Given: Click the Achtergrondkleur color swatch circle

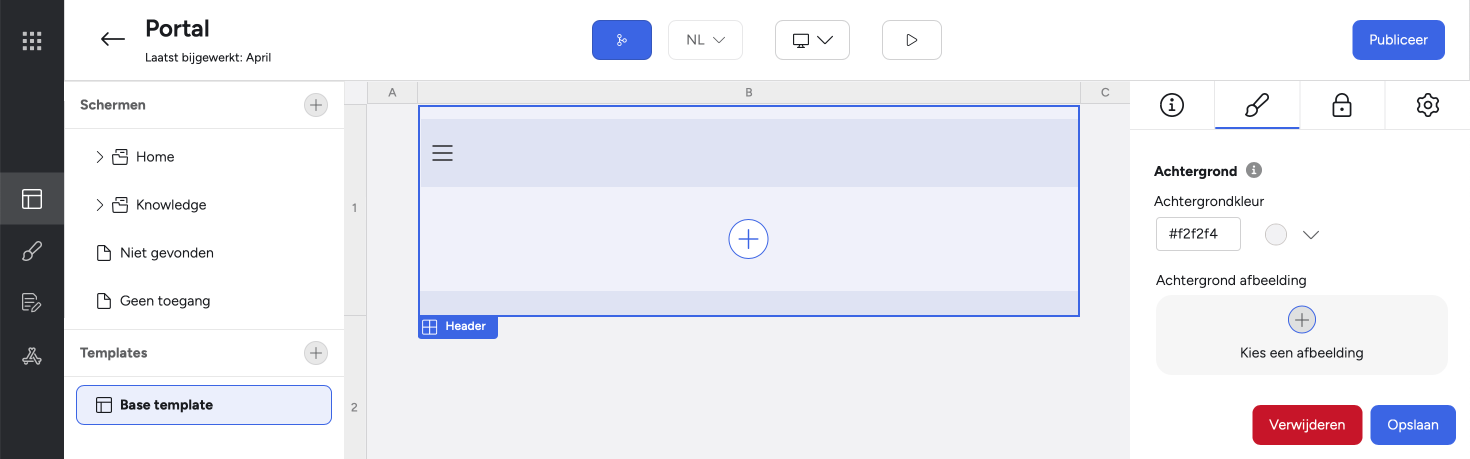Looking at the screenshot, I should pos(1276,235).
